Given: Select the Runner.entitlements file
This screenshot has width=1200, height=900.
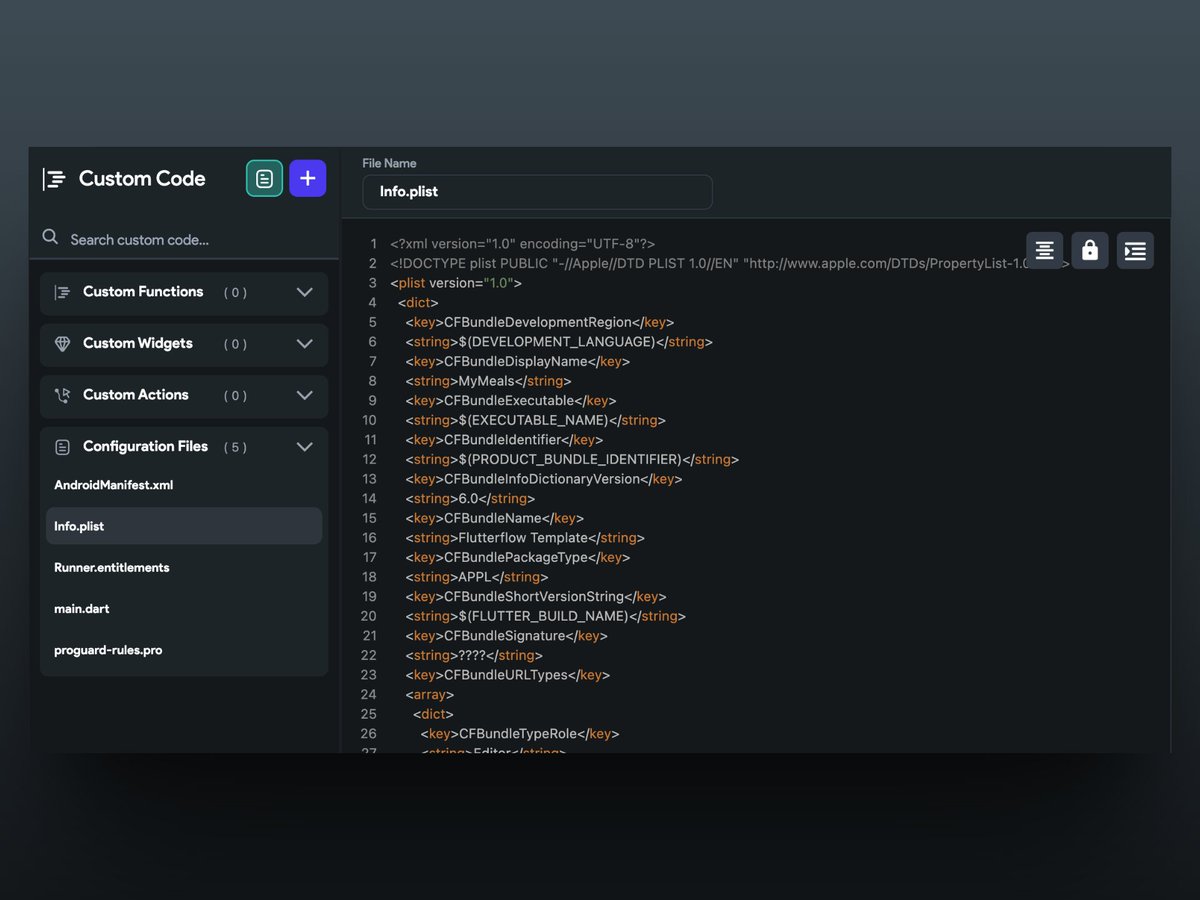Looking at the screenshot, I should 111,567.
